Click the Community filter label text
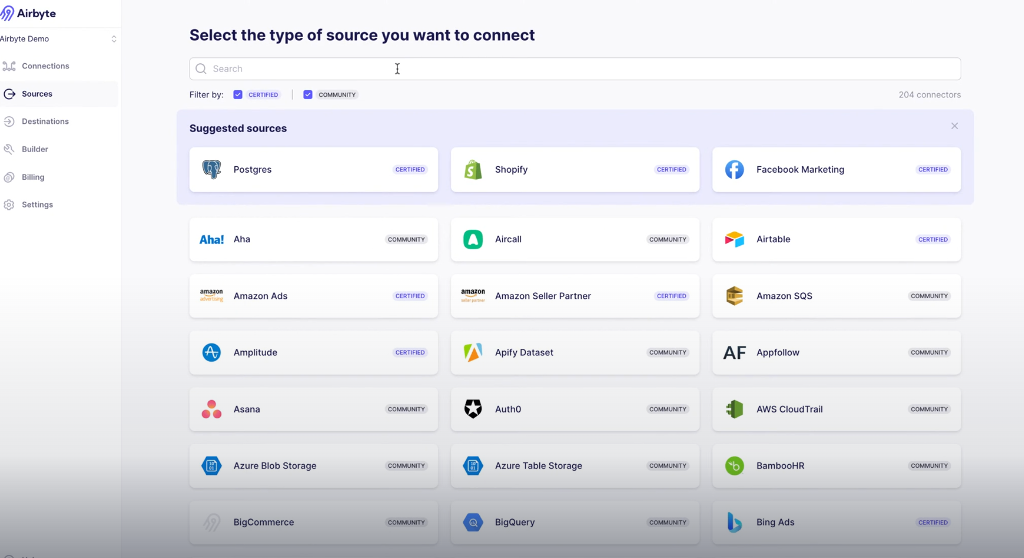This screenshot has width=1024, height=558. 337,95
